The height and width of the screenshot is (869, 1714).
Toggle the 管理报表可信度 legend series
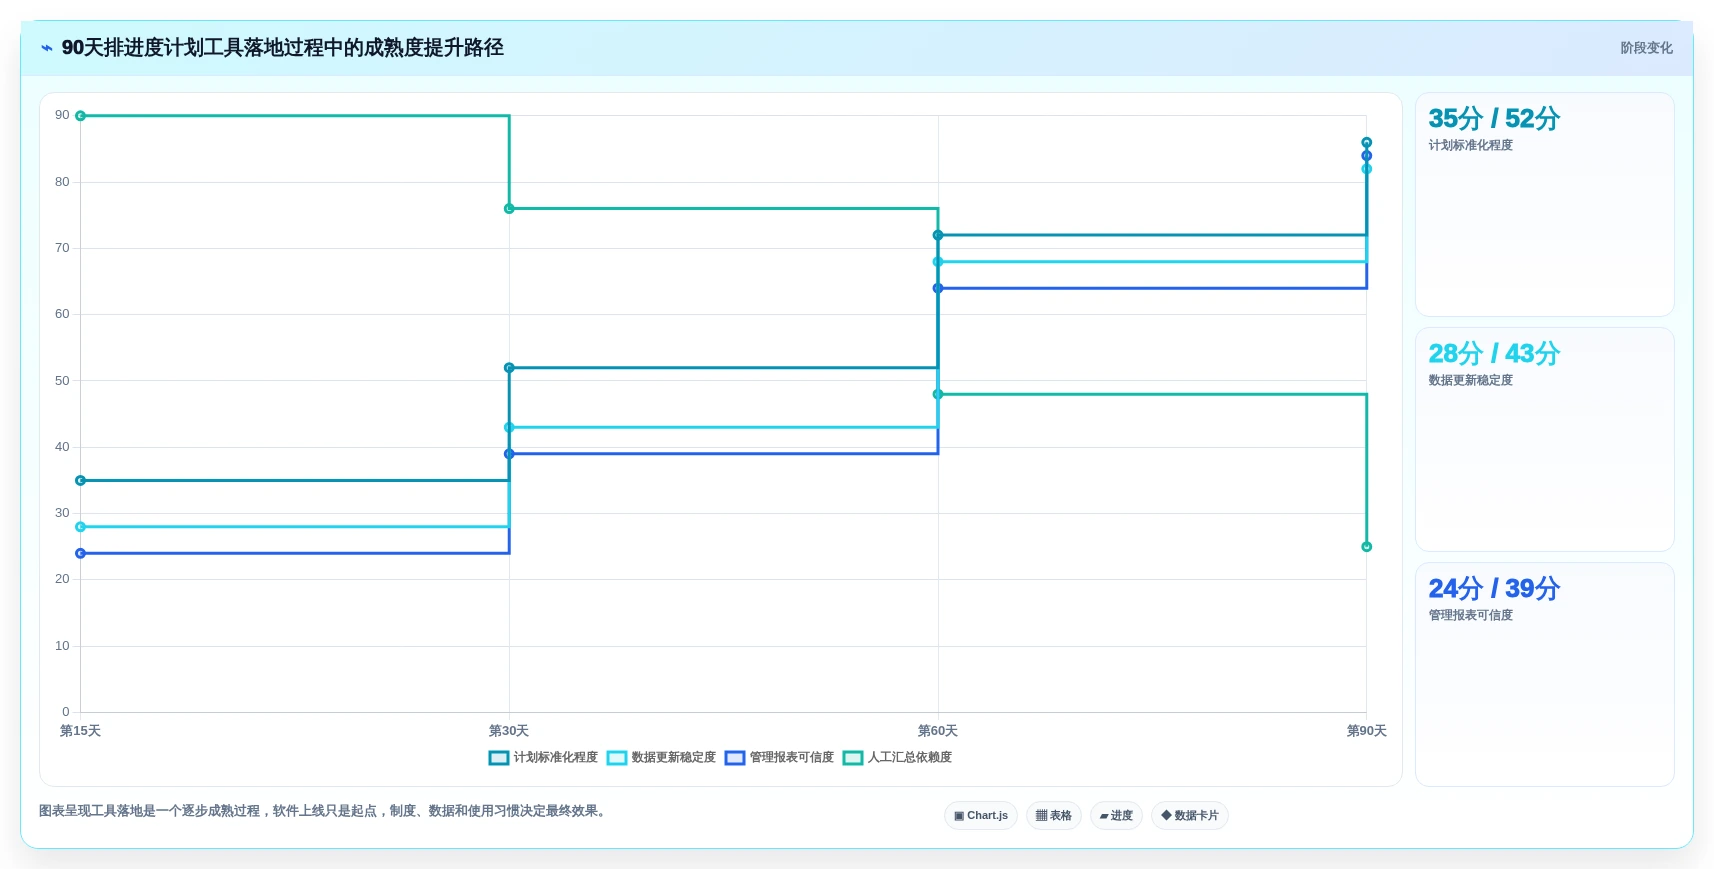tap(779, 757)
